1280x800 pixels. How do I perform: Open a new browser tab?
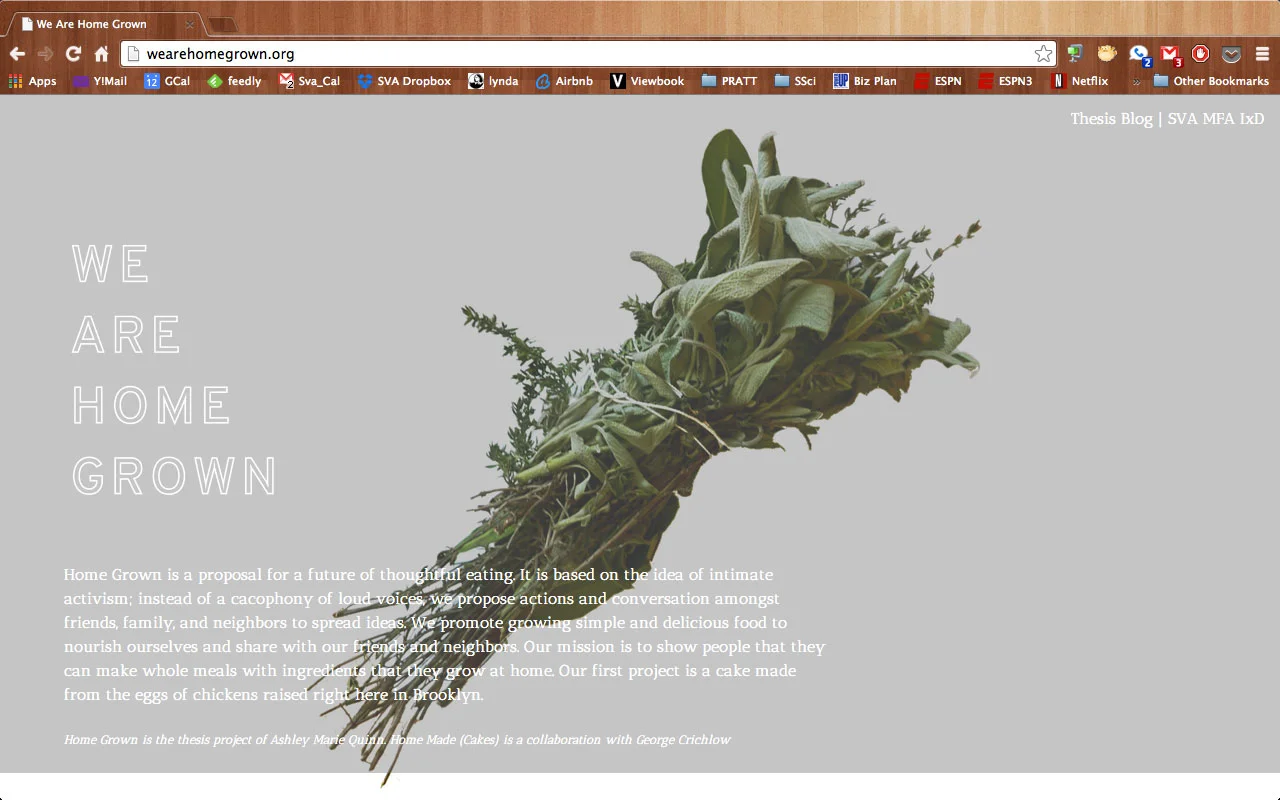click(222, 24)
